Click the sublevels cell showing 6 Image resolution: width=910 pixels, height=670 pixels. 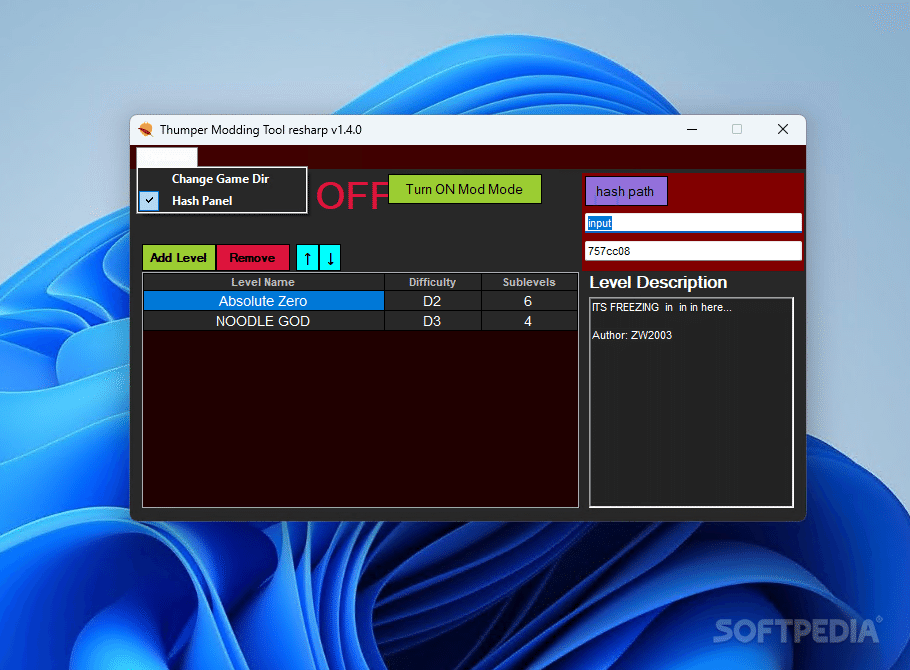pos(529,301)
